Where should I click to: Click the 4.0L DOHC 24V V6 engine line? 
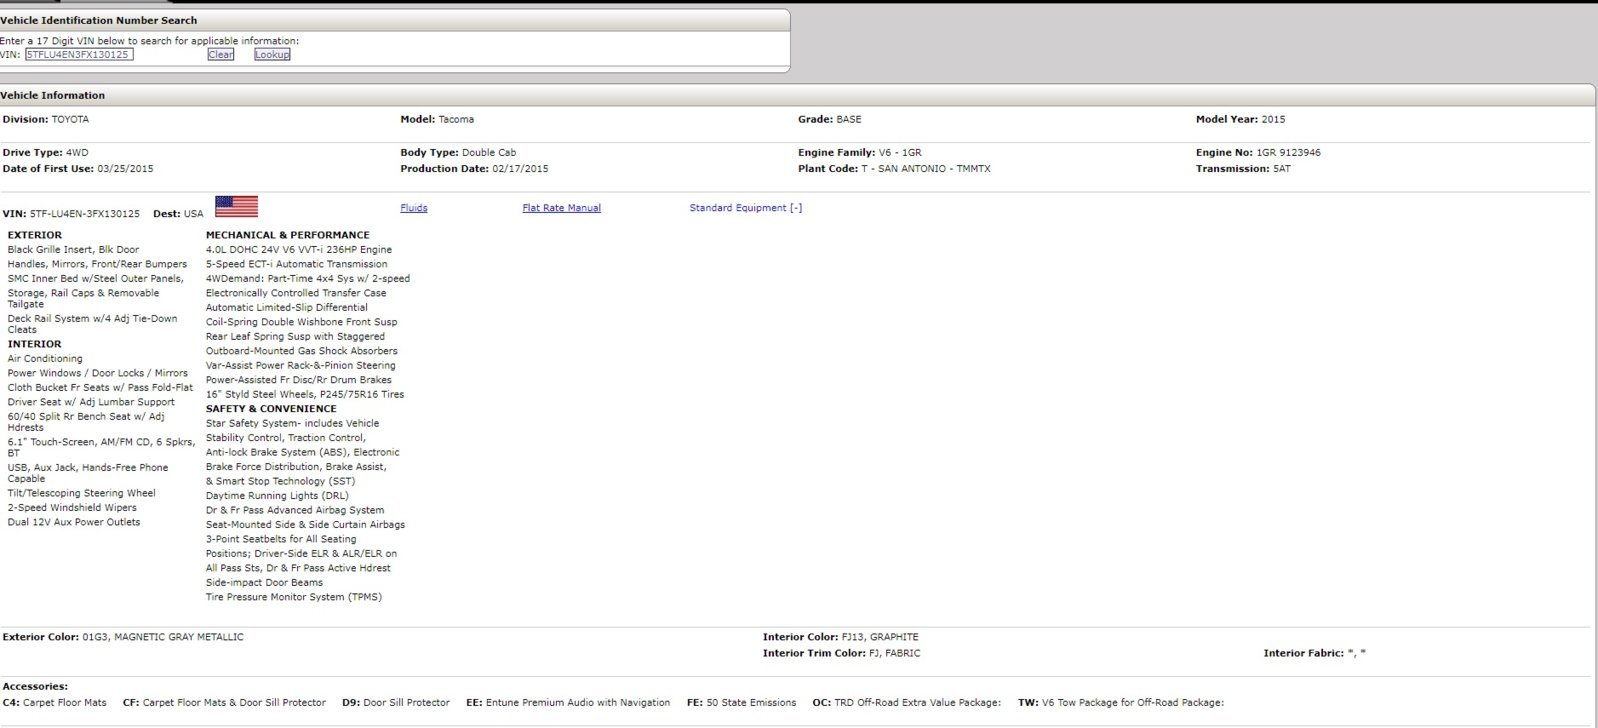[x=299, y=250]
